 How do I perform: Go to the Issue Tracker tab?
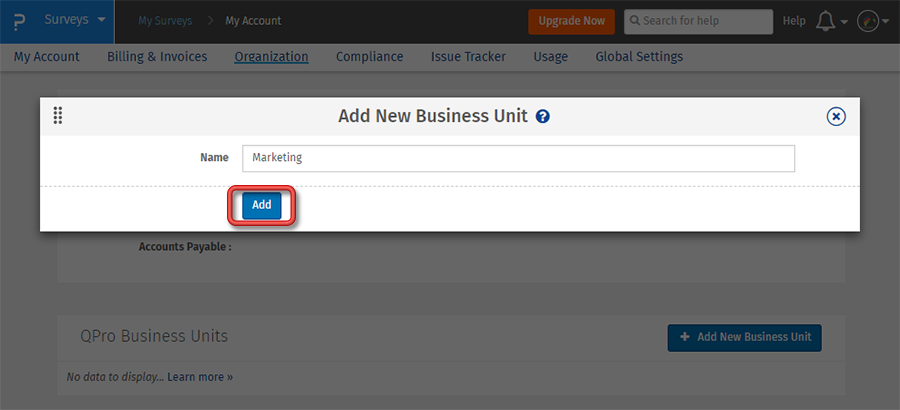click(468, 57)
